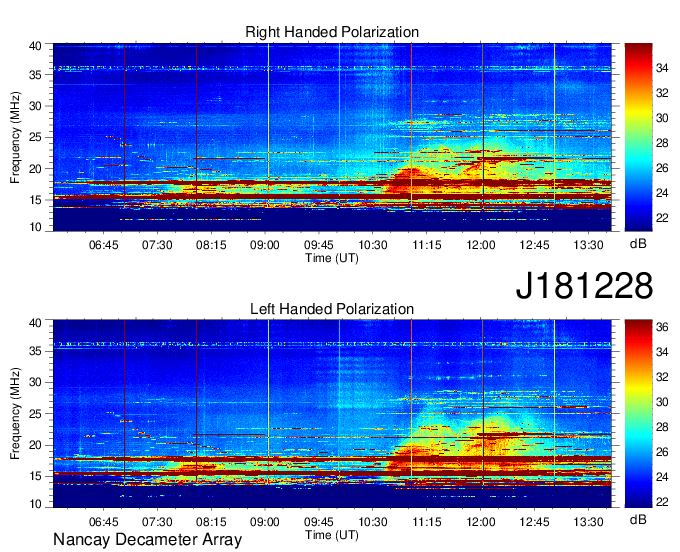This screenshot has height=552, width=680.
Task: Click the 40 MHz tick on the Left Handed plot
Action: point(36,323)
